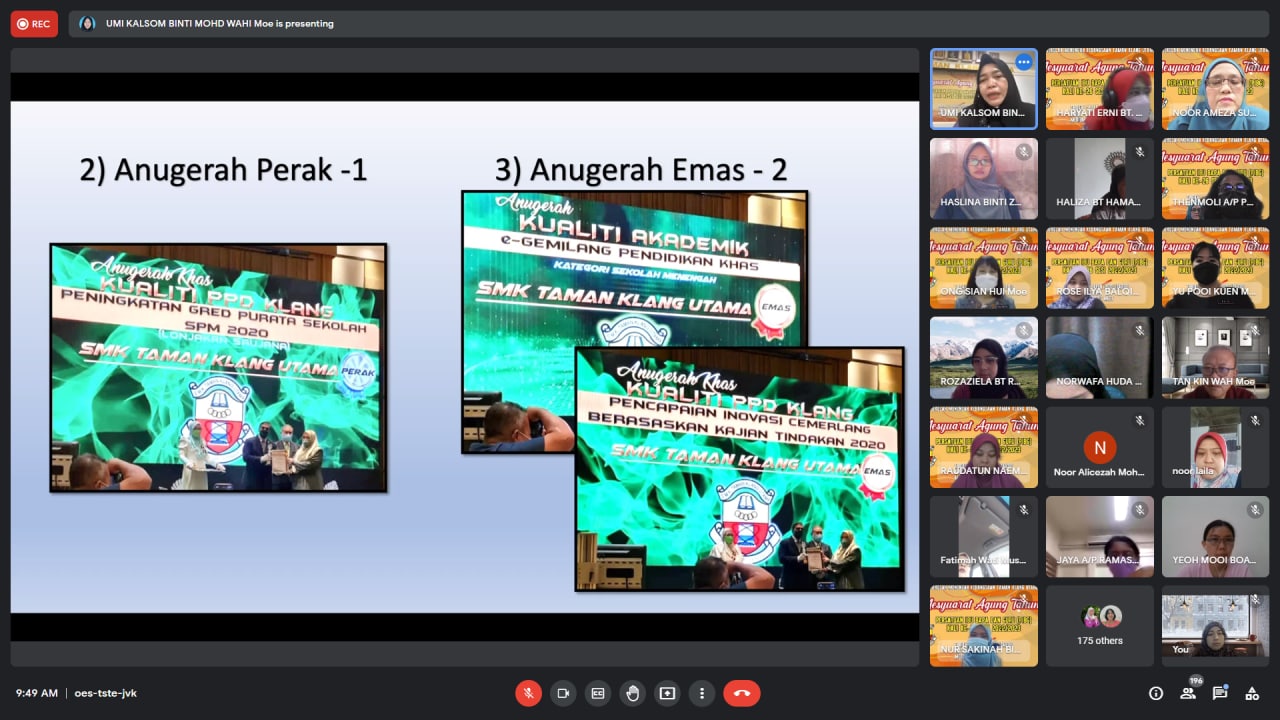Viewport: 1280px width, 720px height.
Task: Select Noor Alicezah Moh... participant tile
Action: coord(1100,447)
